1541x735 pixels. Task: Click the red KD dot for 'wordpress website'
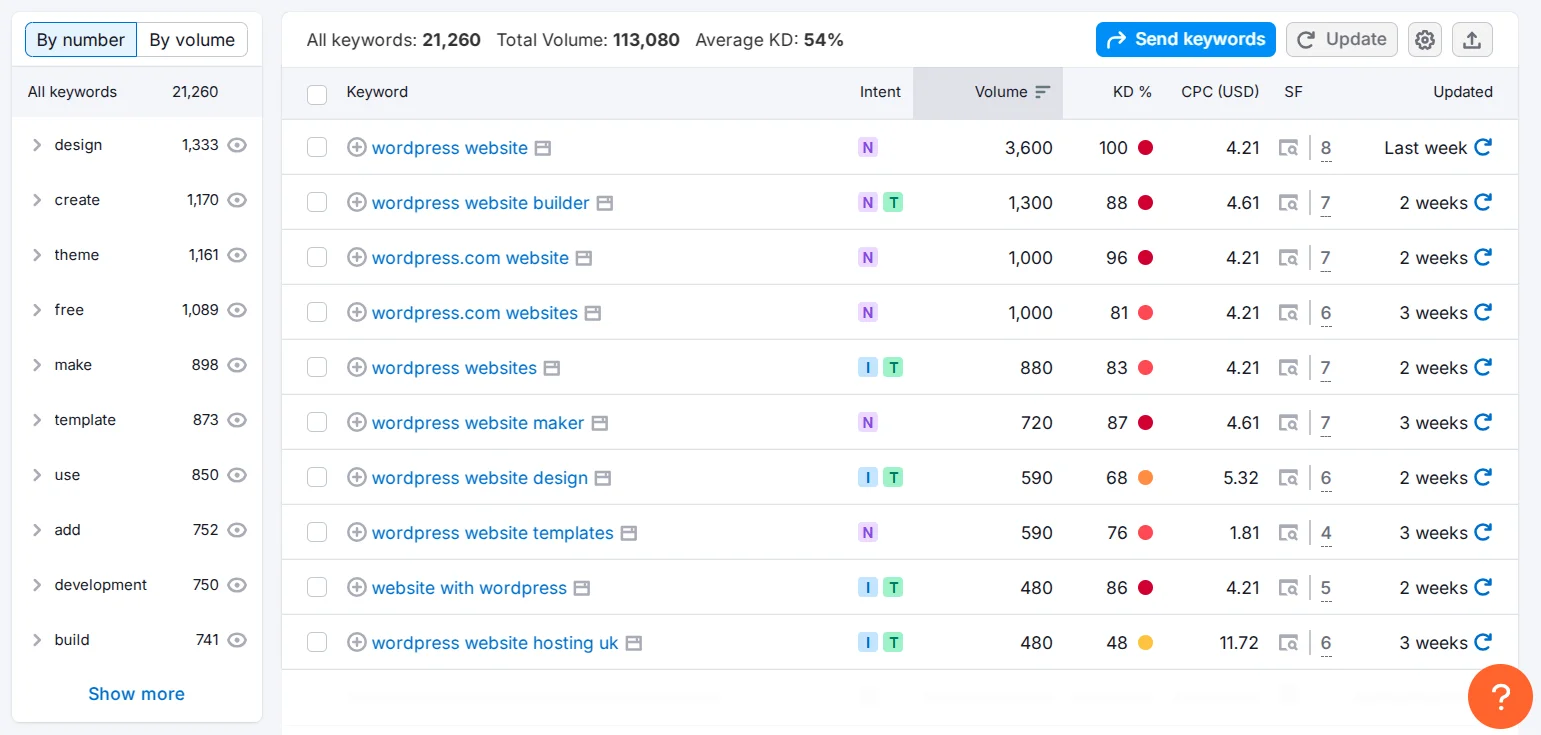click(1145, 148)
